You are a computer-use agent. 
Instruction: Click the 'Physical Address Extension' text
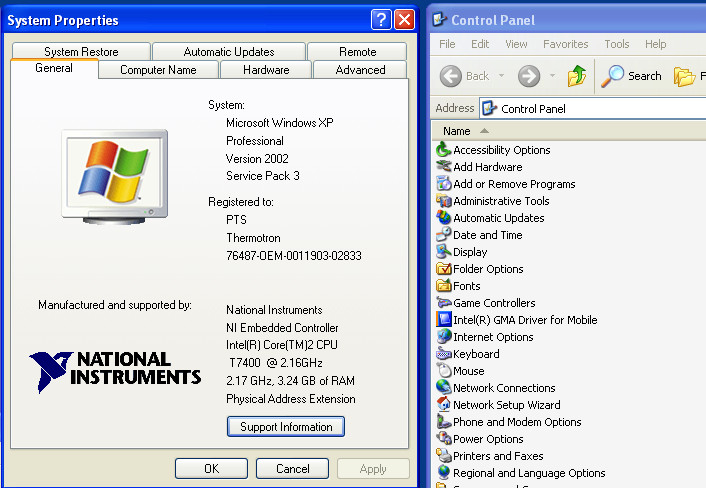coord(291,399)
